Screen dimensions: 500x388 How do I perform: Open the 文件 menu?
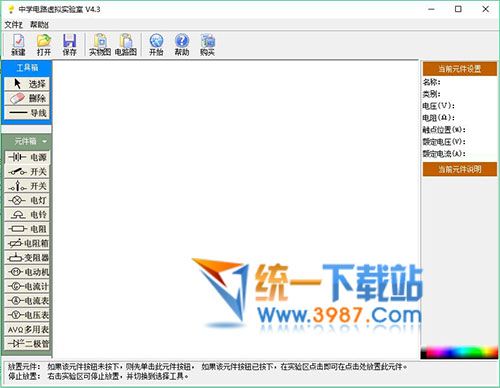coord(13,24)
